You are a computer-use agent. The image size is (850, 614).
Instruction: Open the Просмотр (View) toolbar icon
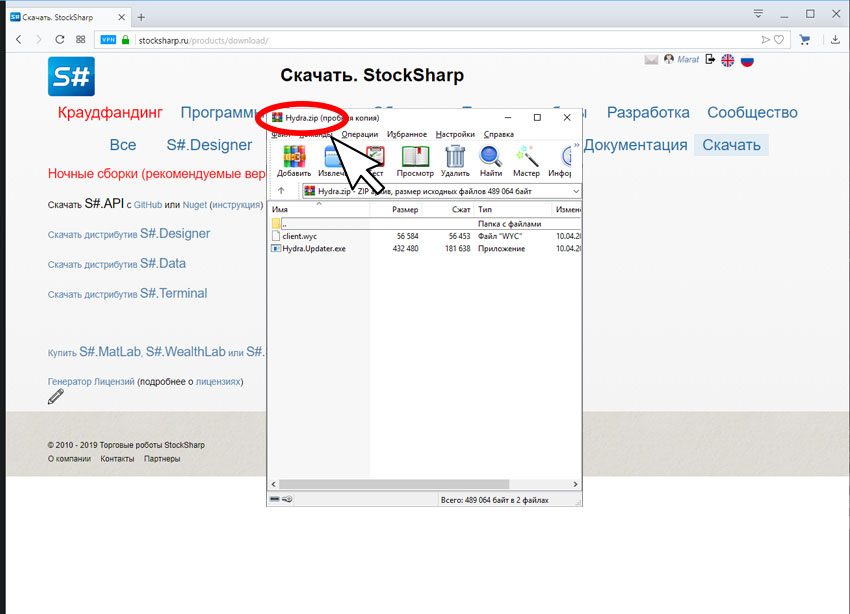[x=415, y=161]
